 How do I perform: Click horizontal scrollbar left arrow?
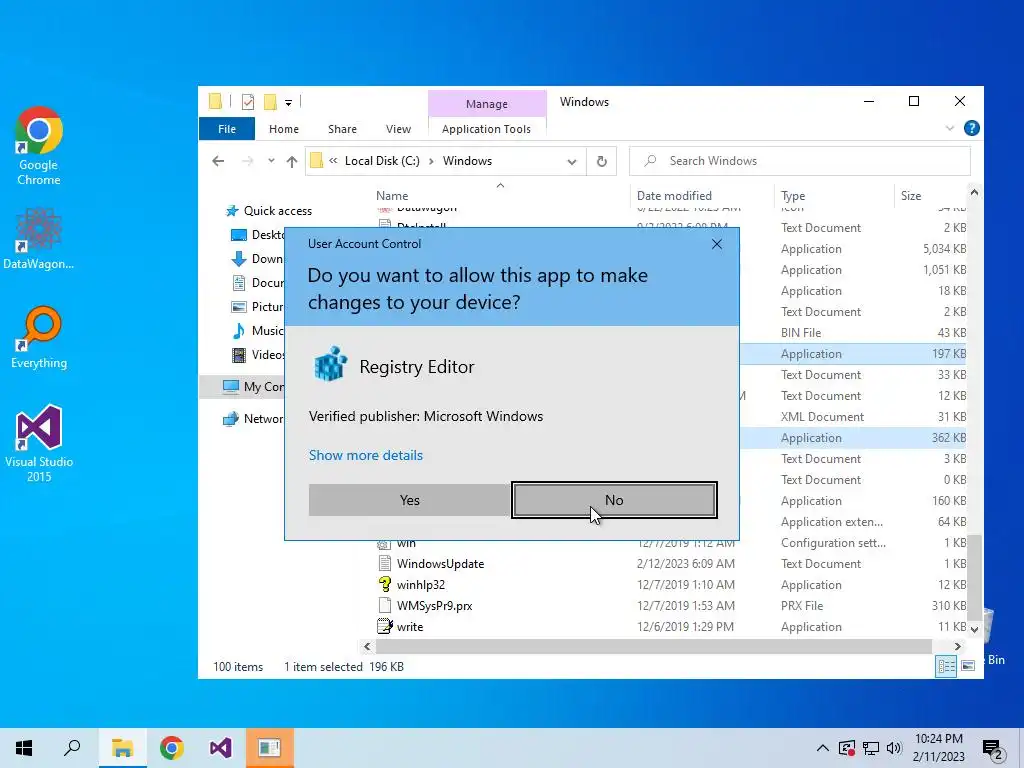tap(367, 646)
